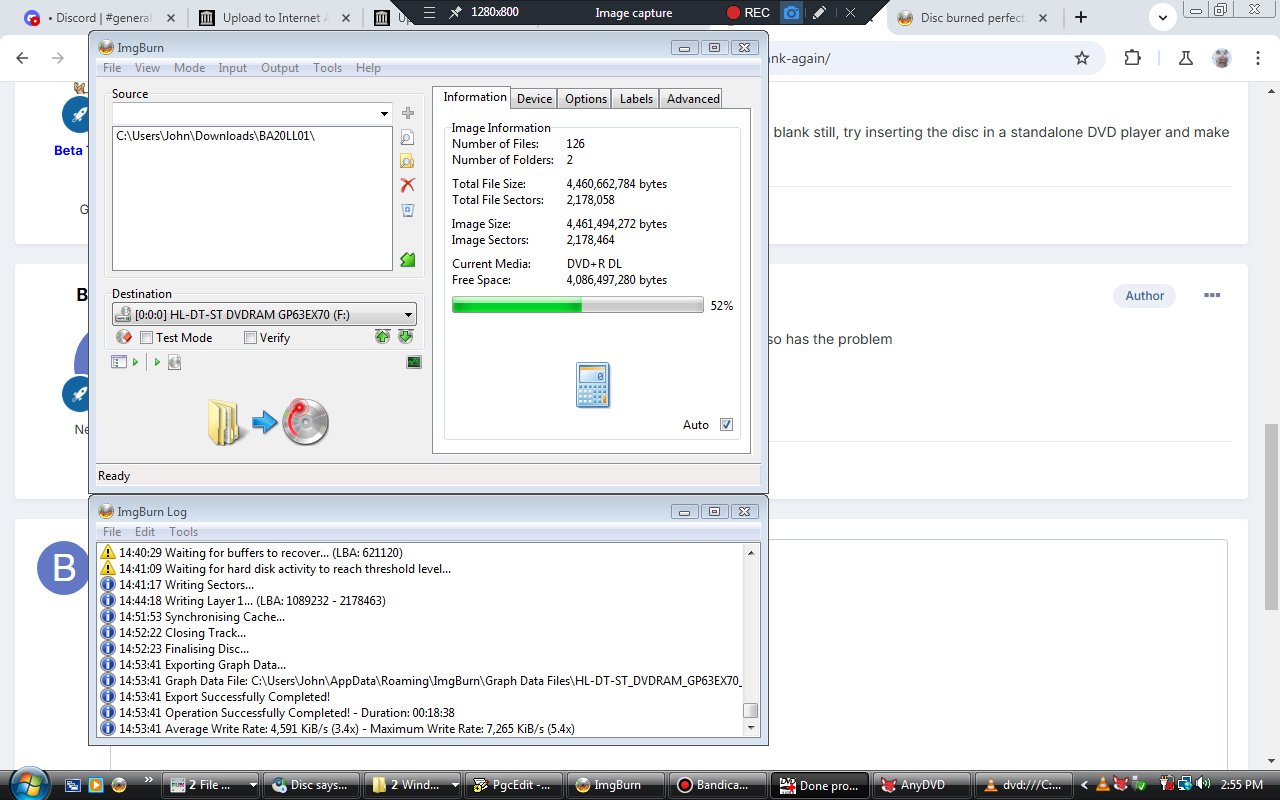Click the eject tray green up arrow
The width and height of the screenshot is (1280, 800).
pos(382,337)
